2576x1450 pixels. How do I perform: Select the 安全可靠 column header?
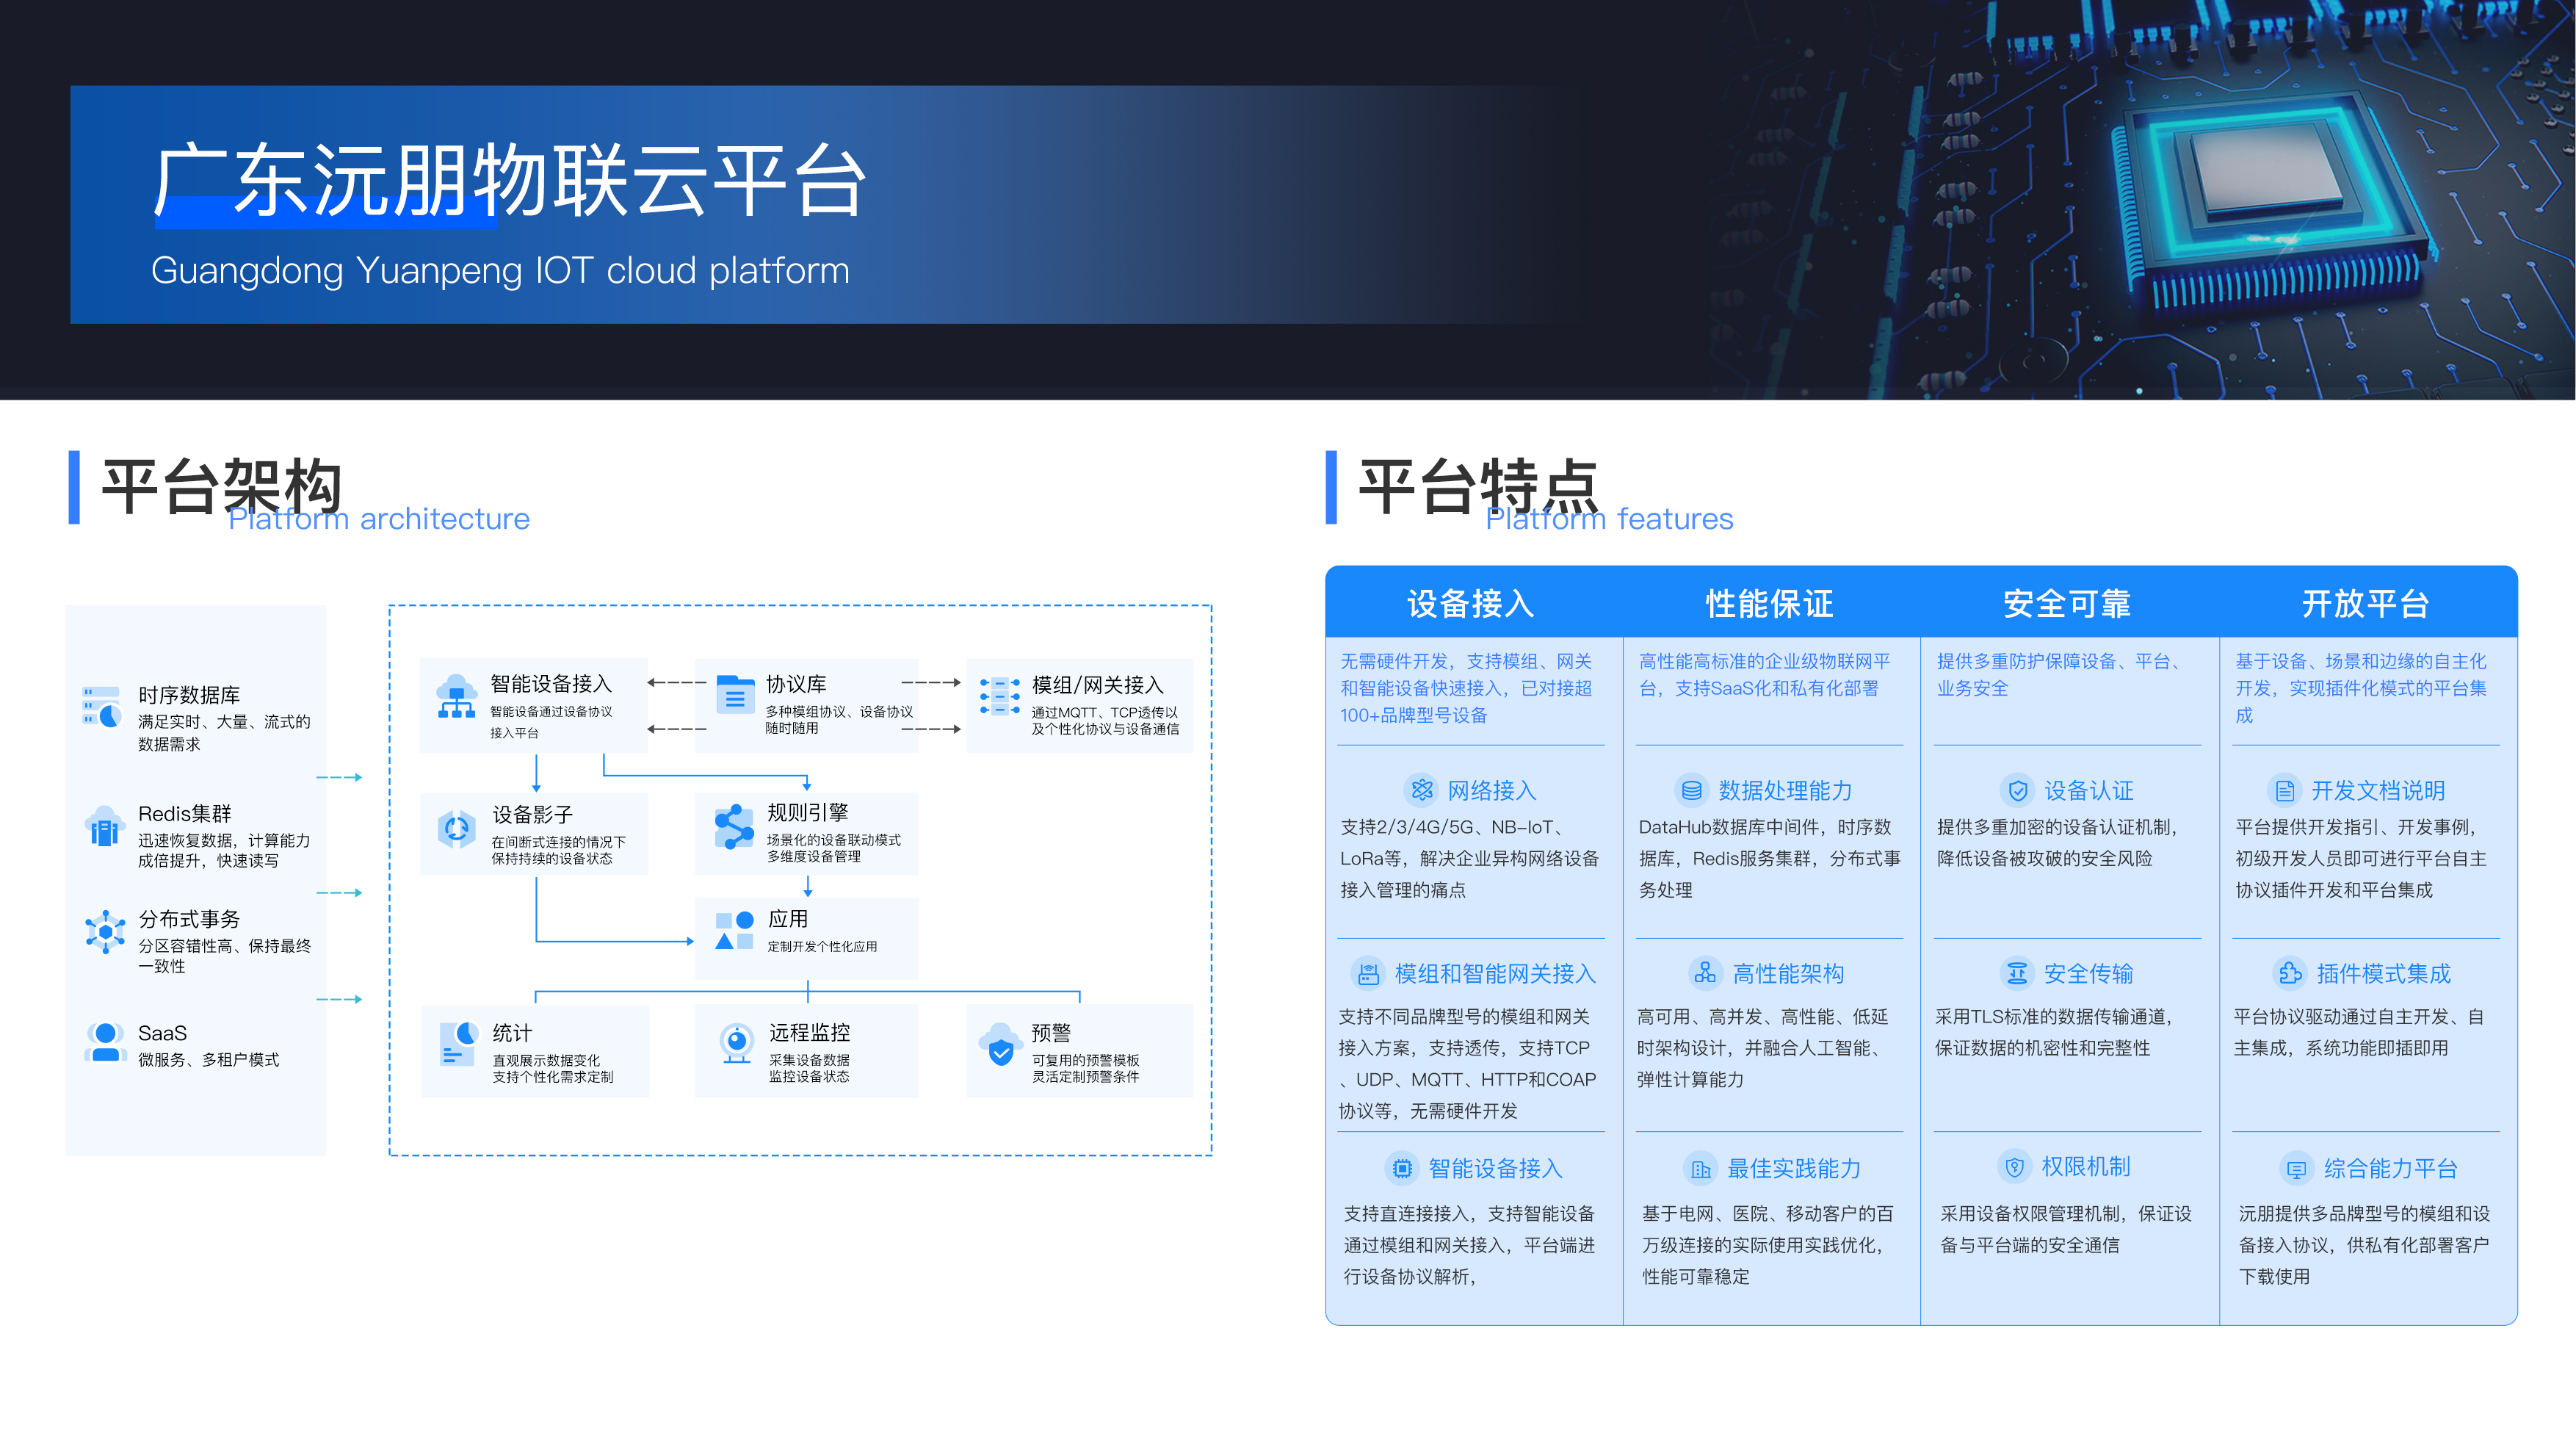(x=2066, y=604)
